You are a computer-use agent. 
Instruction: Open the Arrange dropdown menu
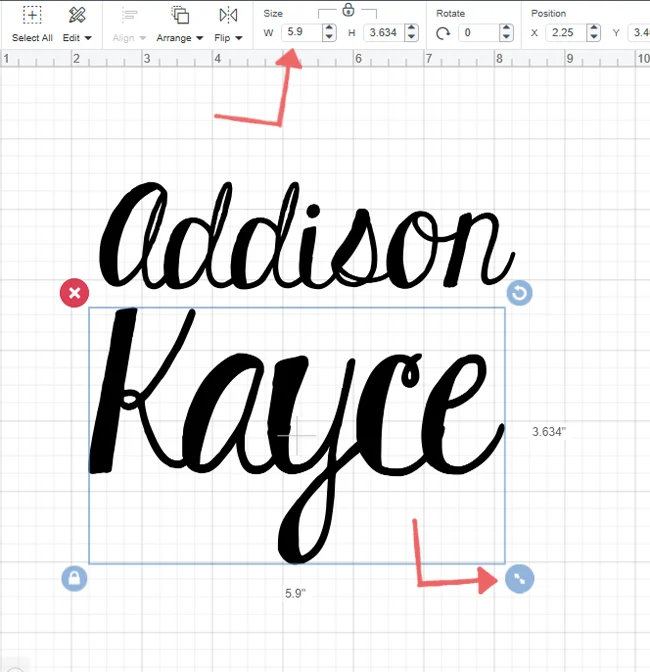[180, 38]
